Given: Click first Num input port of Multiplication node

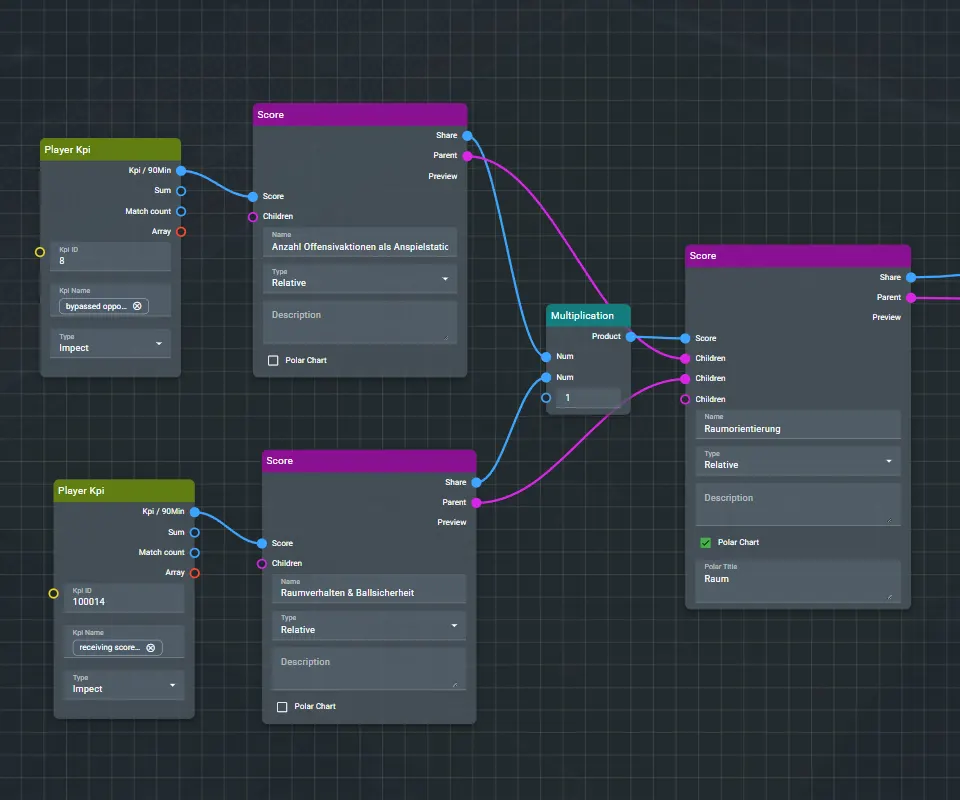Looking at the screenshot, I should (546, 357).
